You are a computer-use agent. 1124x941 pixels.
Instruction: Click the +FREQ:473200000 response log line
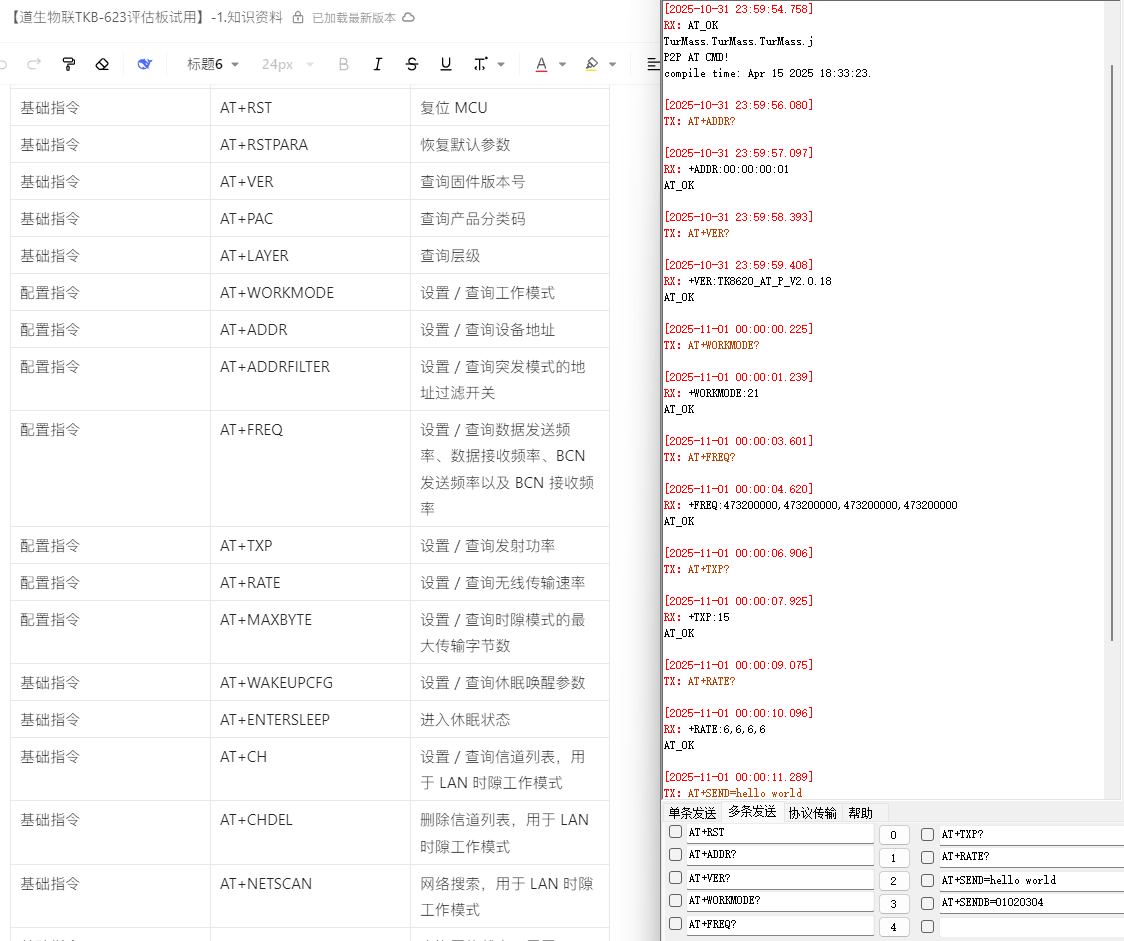(x=811, y=505)
